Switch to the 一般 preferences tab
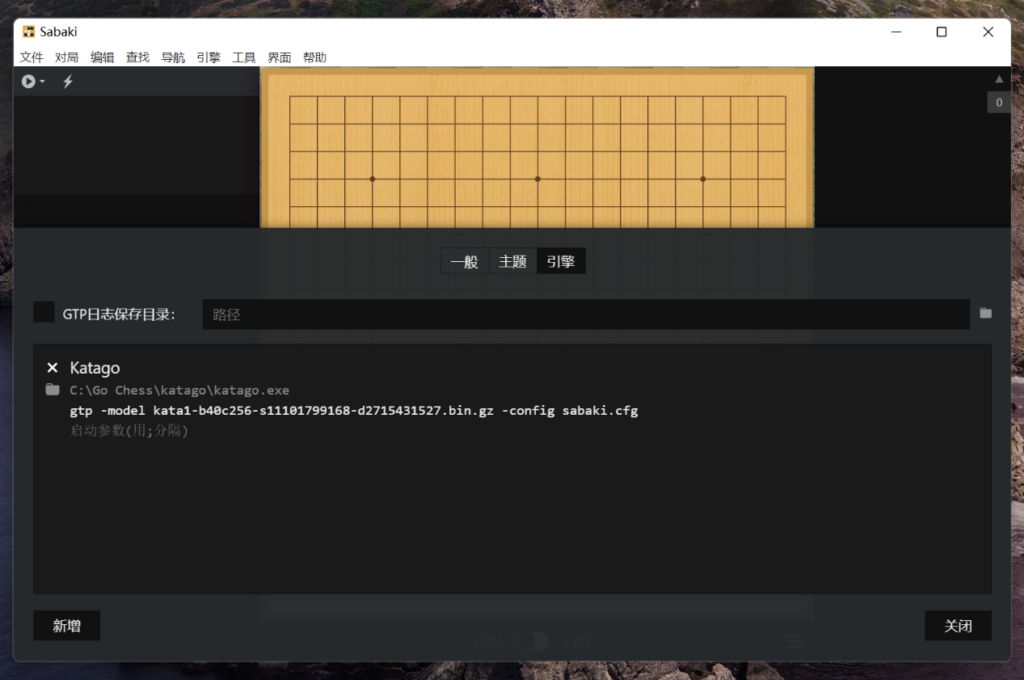 (464, 261)
